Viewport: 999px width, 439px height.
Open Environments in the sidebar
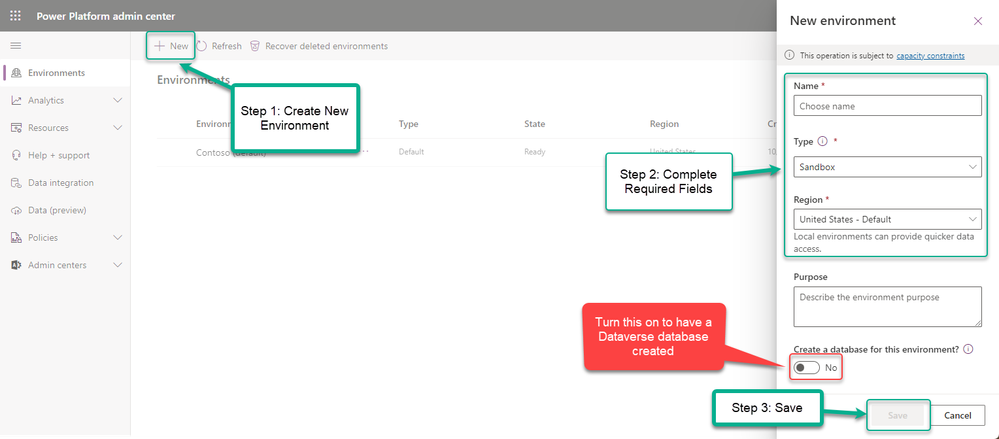click(66, 73)
